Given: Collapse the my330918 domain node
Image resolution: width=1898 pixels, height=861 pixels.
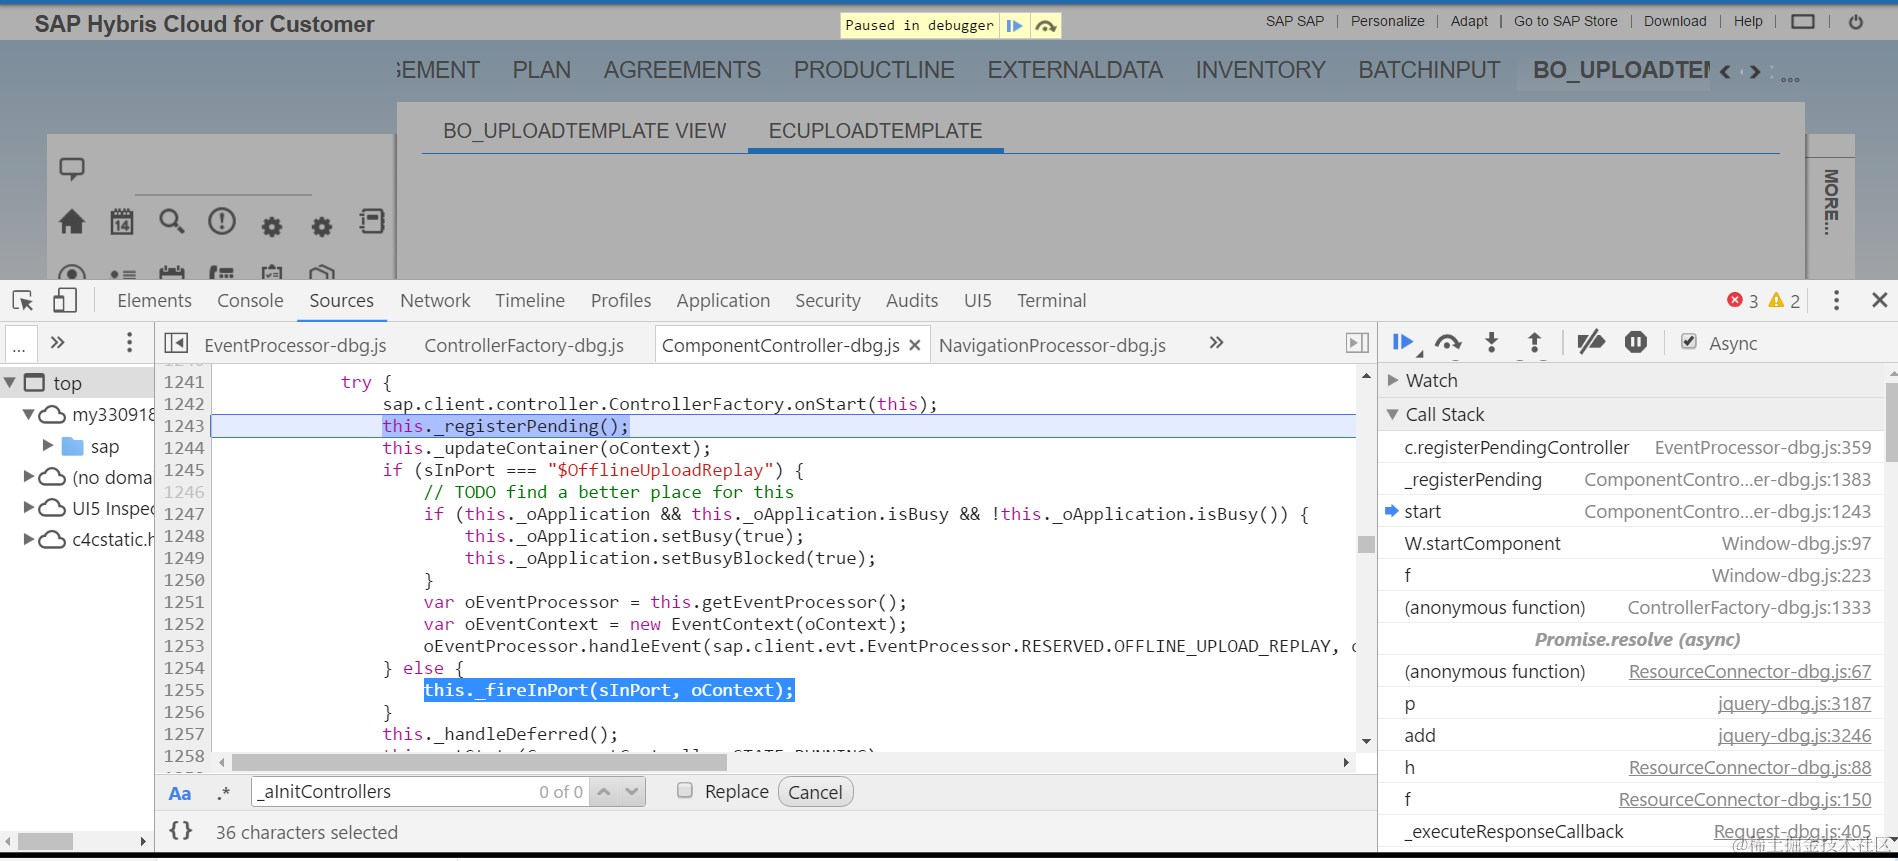Looking at the screenshot, I should [29, 414].
